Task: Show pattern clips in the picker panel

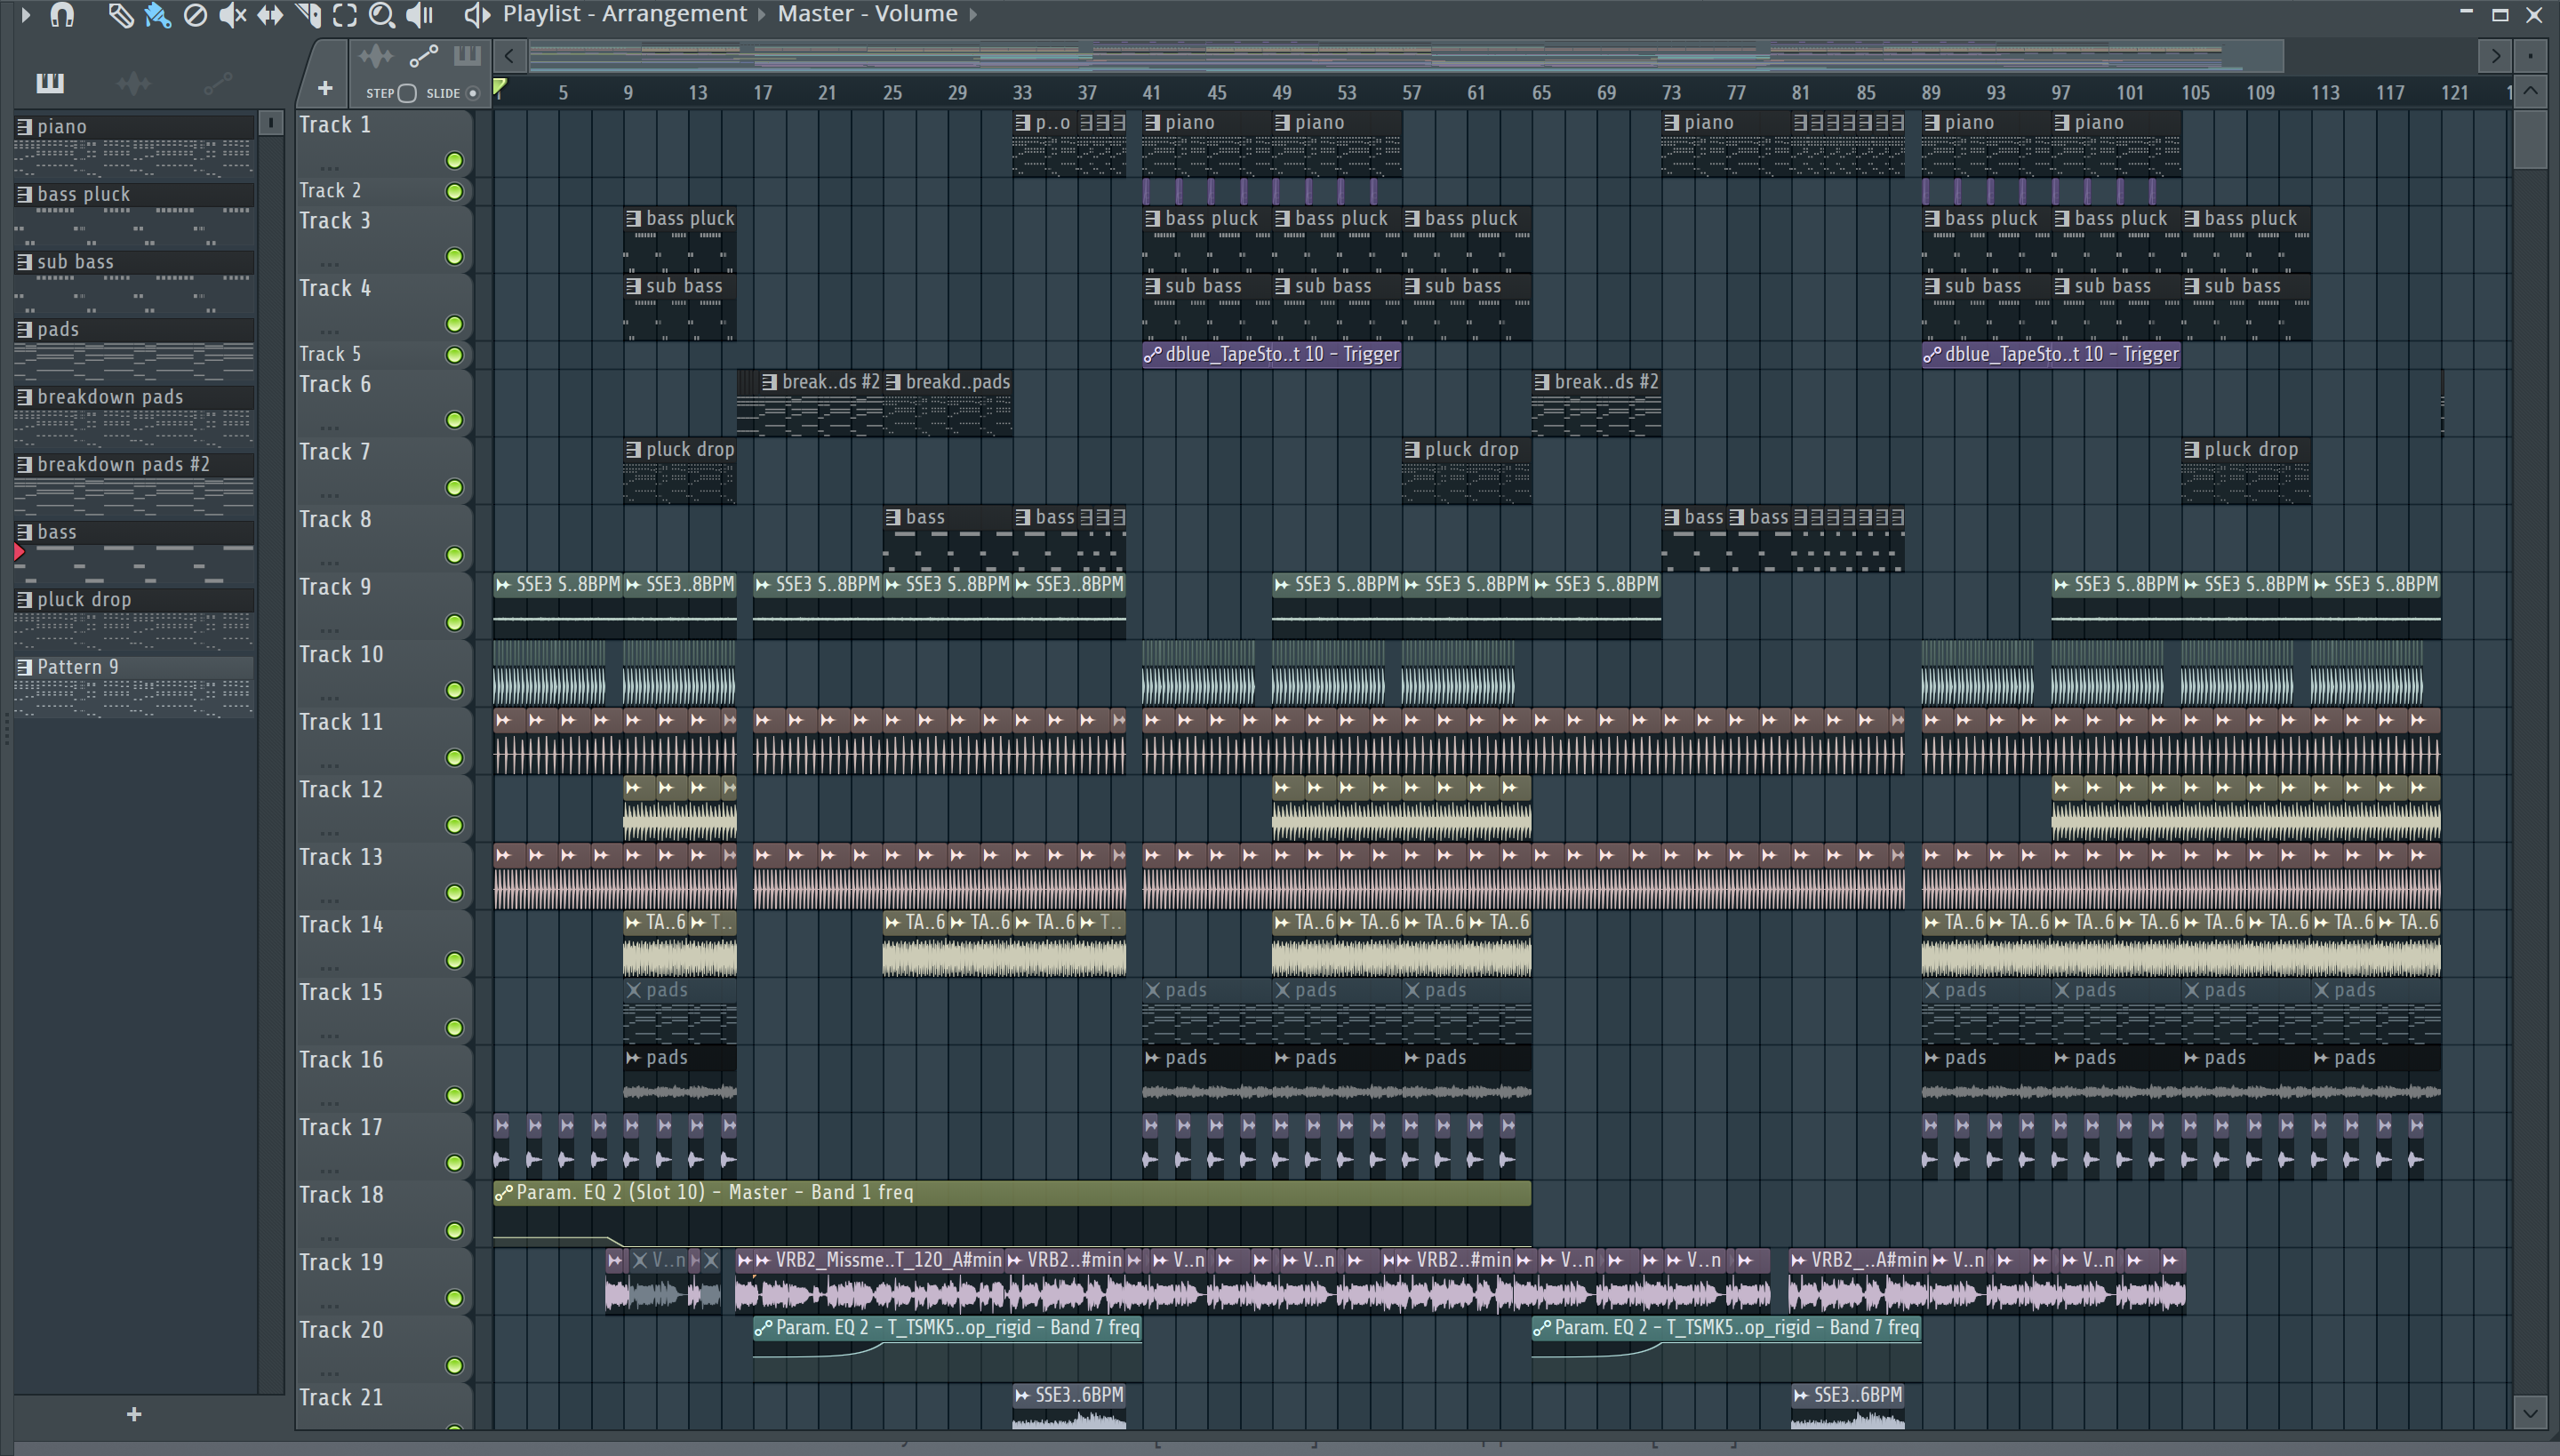Action: [x=50, y=83]
